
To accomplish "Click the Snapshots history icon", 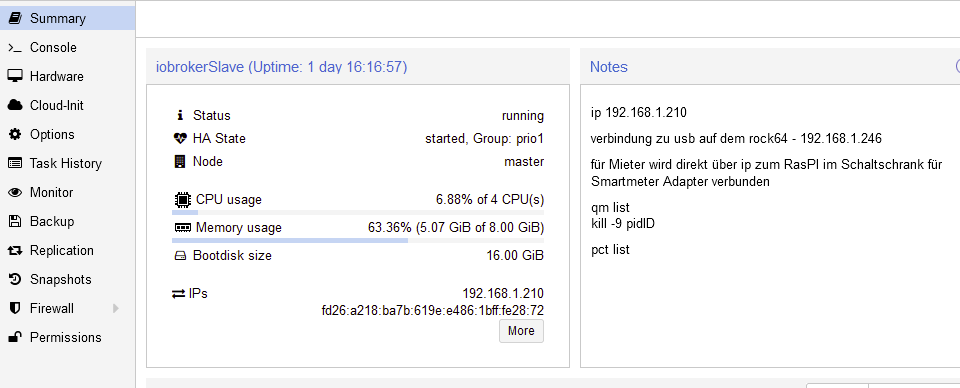I will click(x=15, y=279).
